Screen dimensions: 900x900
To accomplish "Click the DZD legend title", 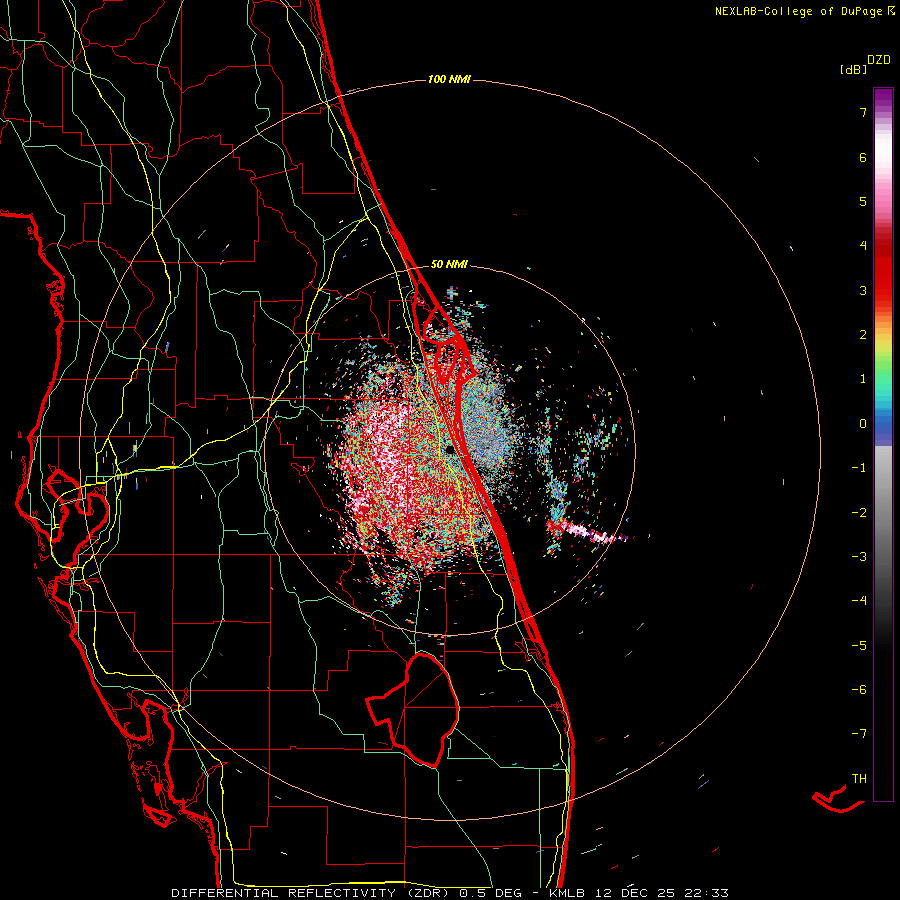I will (879, 60).
